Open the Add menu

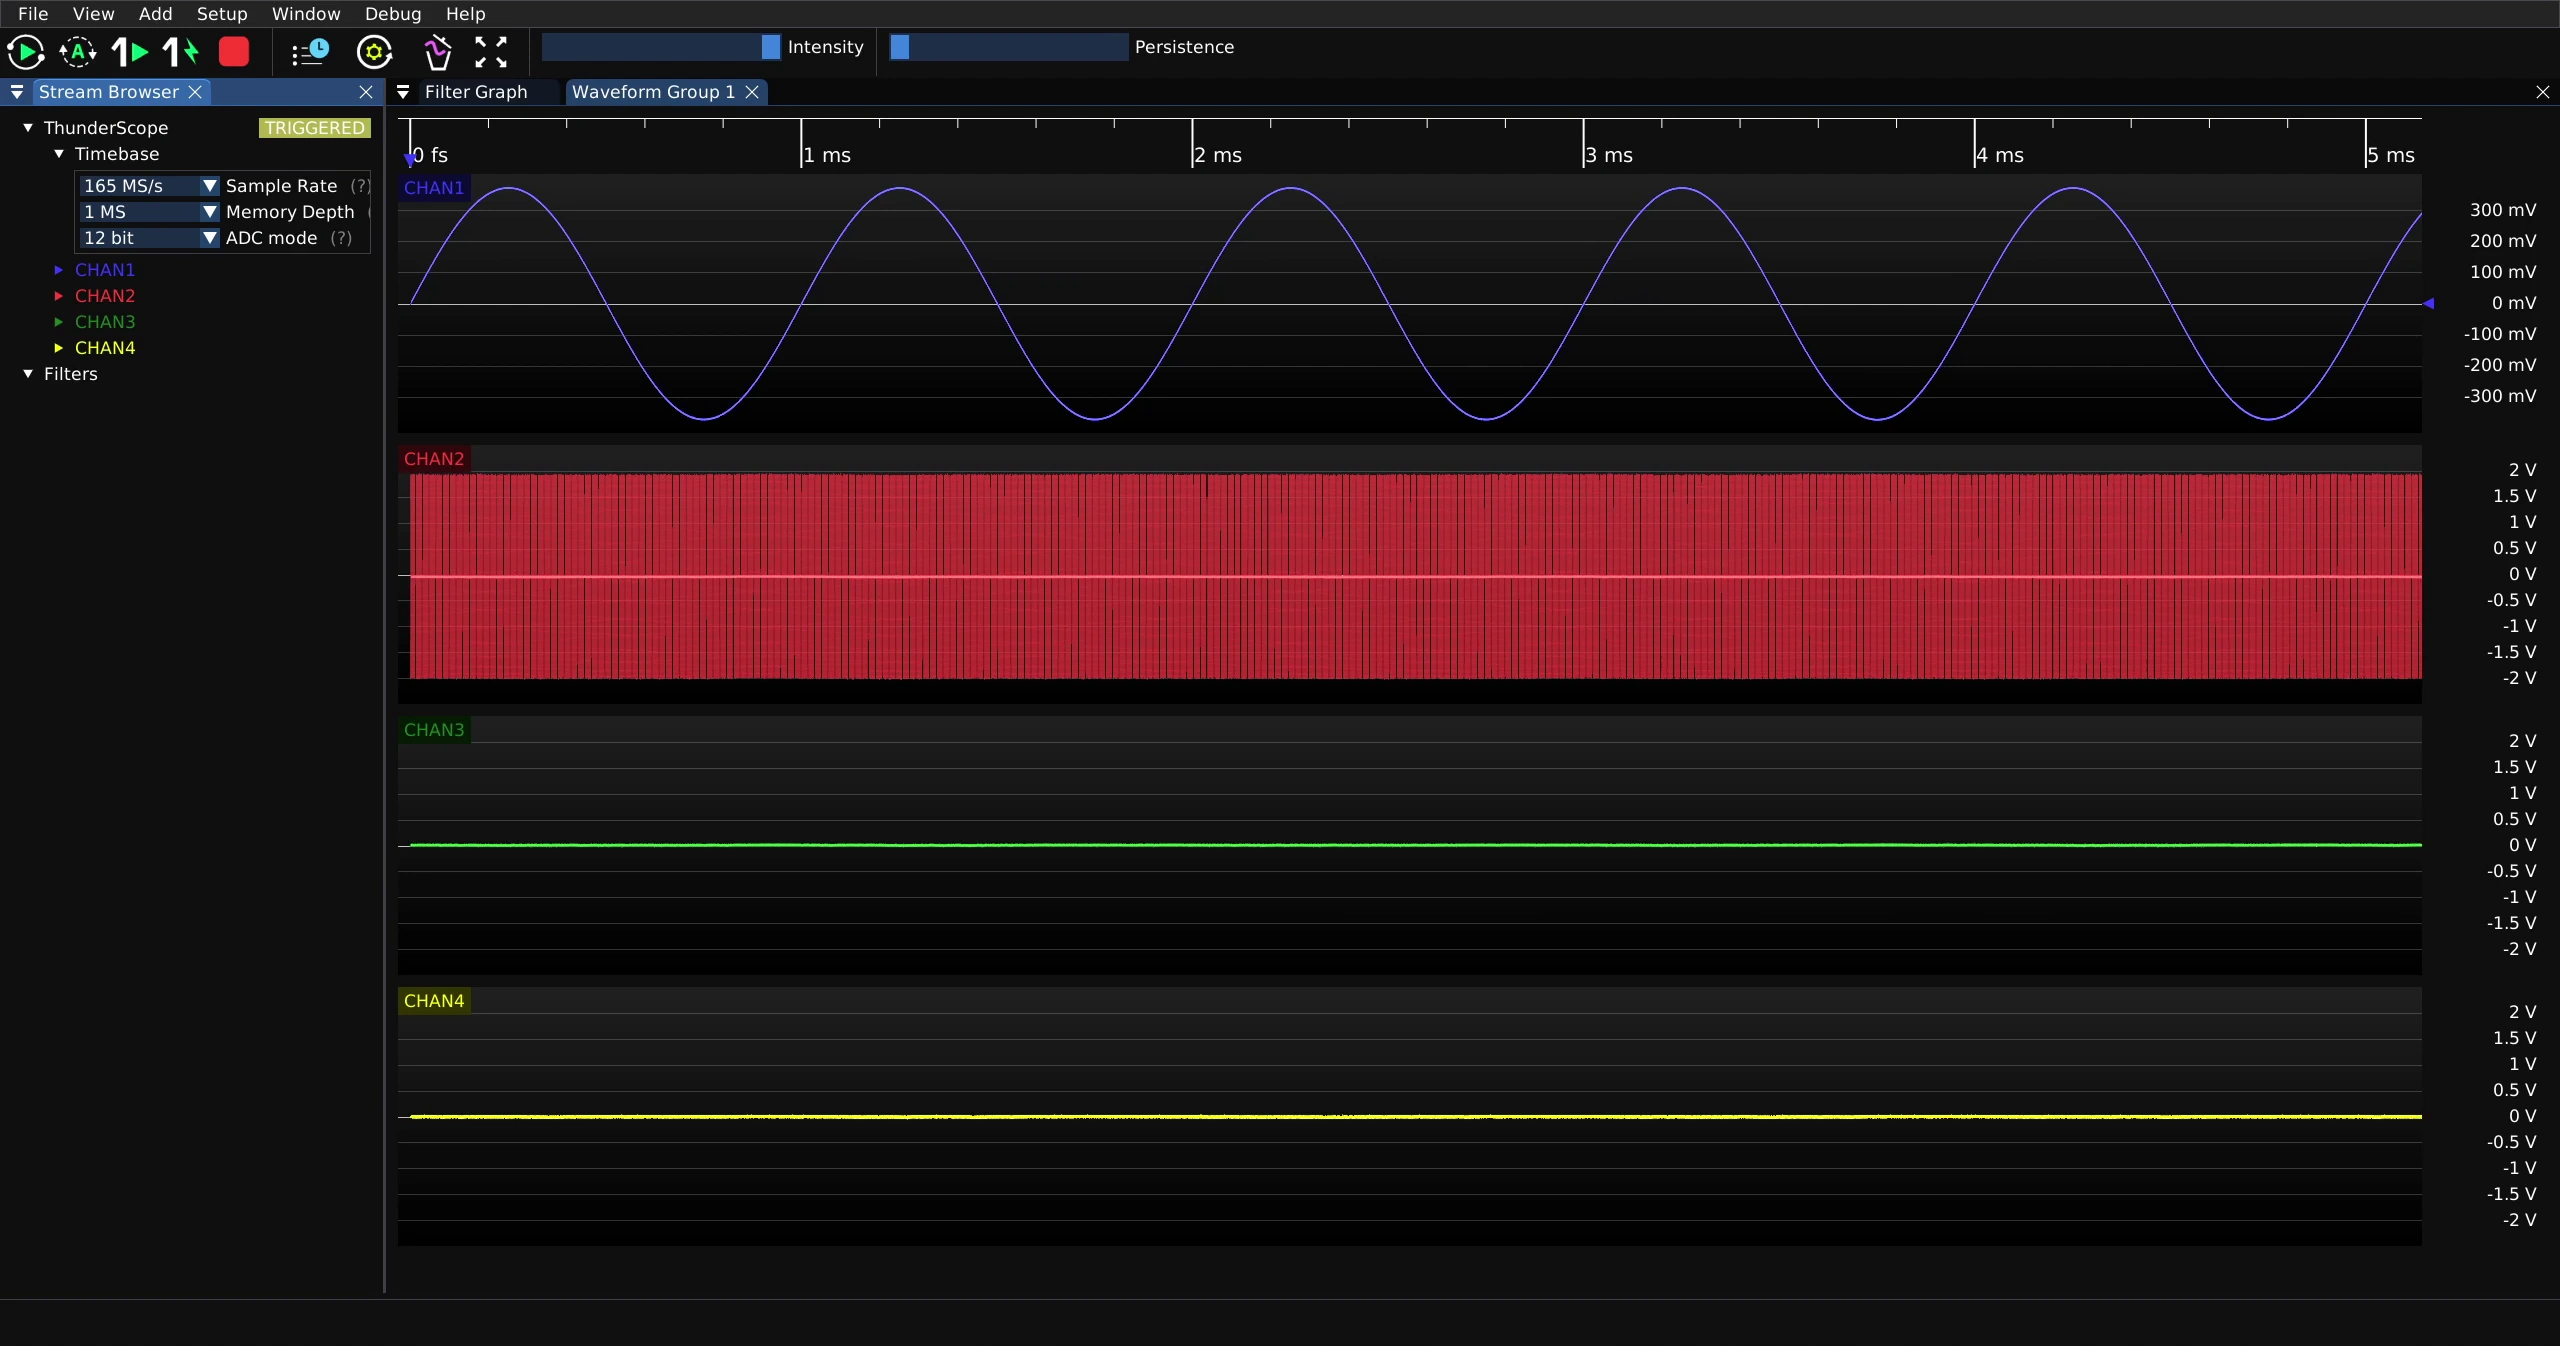155,14
